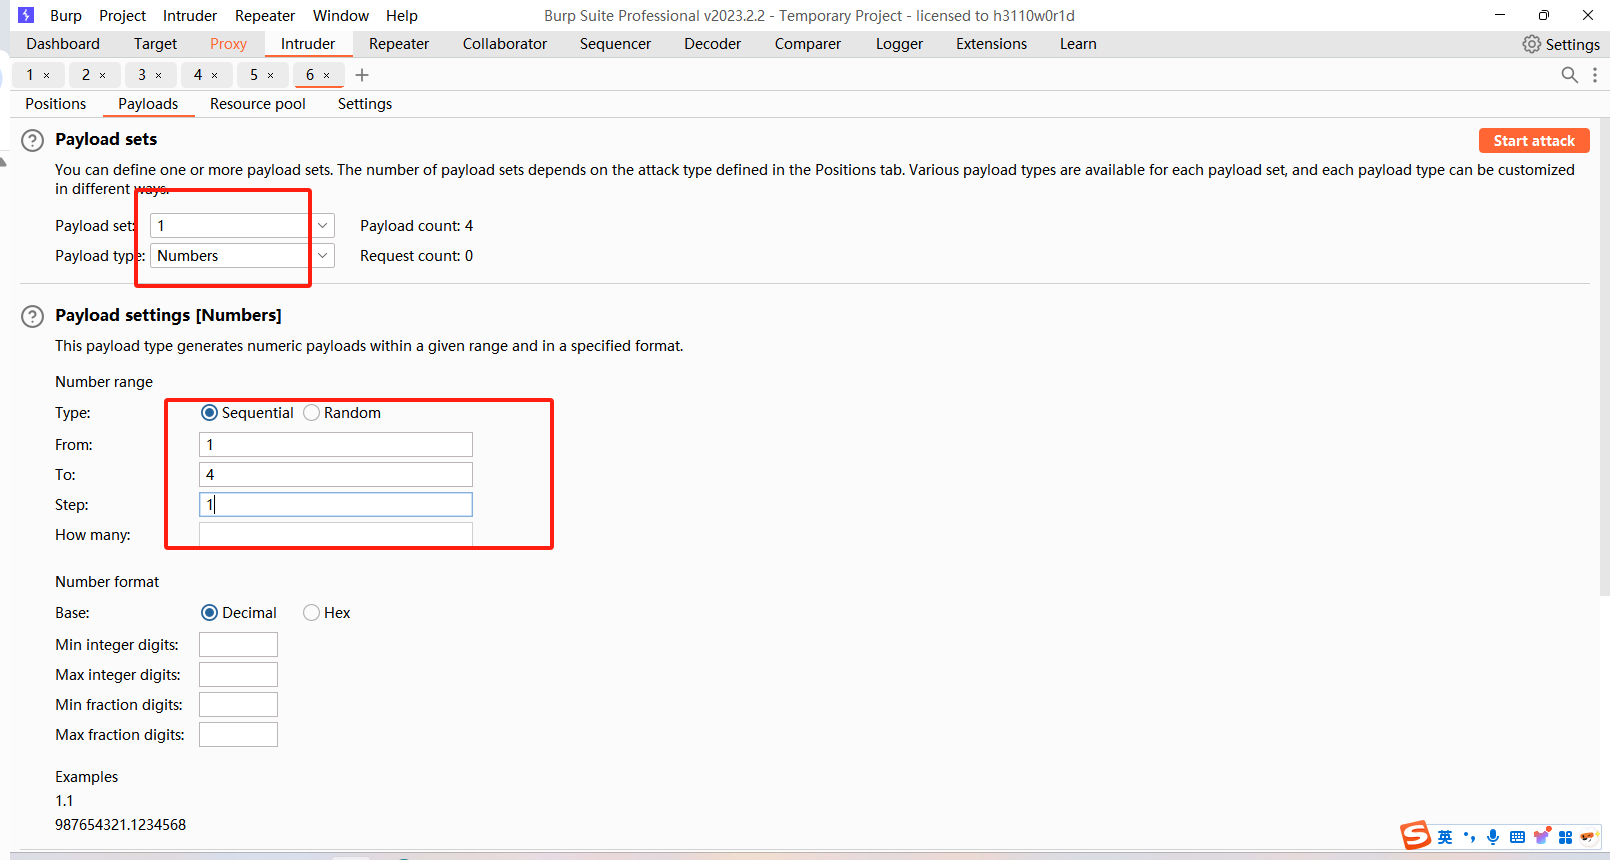Close Intruder tab 2
The image size is (1610, 860).
(102, 75)
